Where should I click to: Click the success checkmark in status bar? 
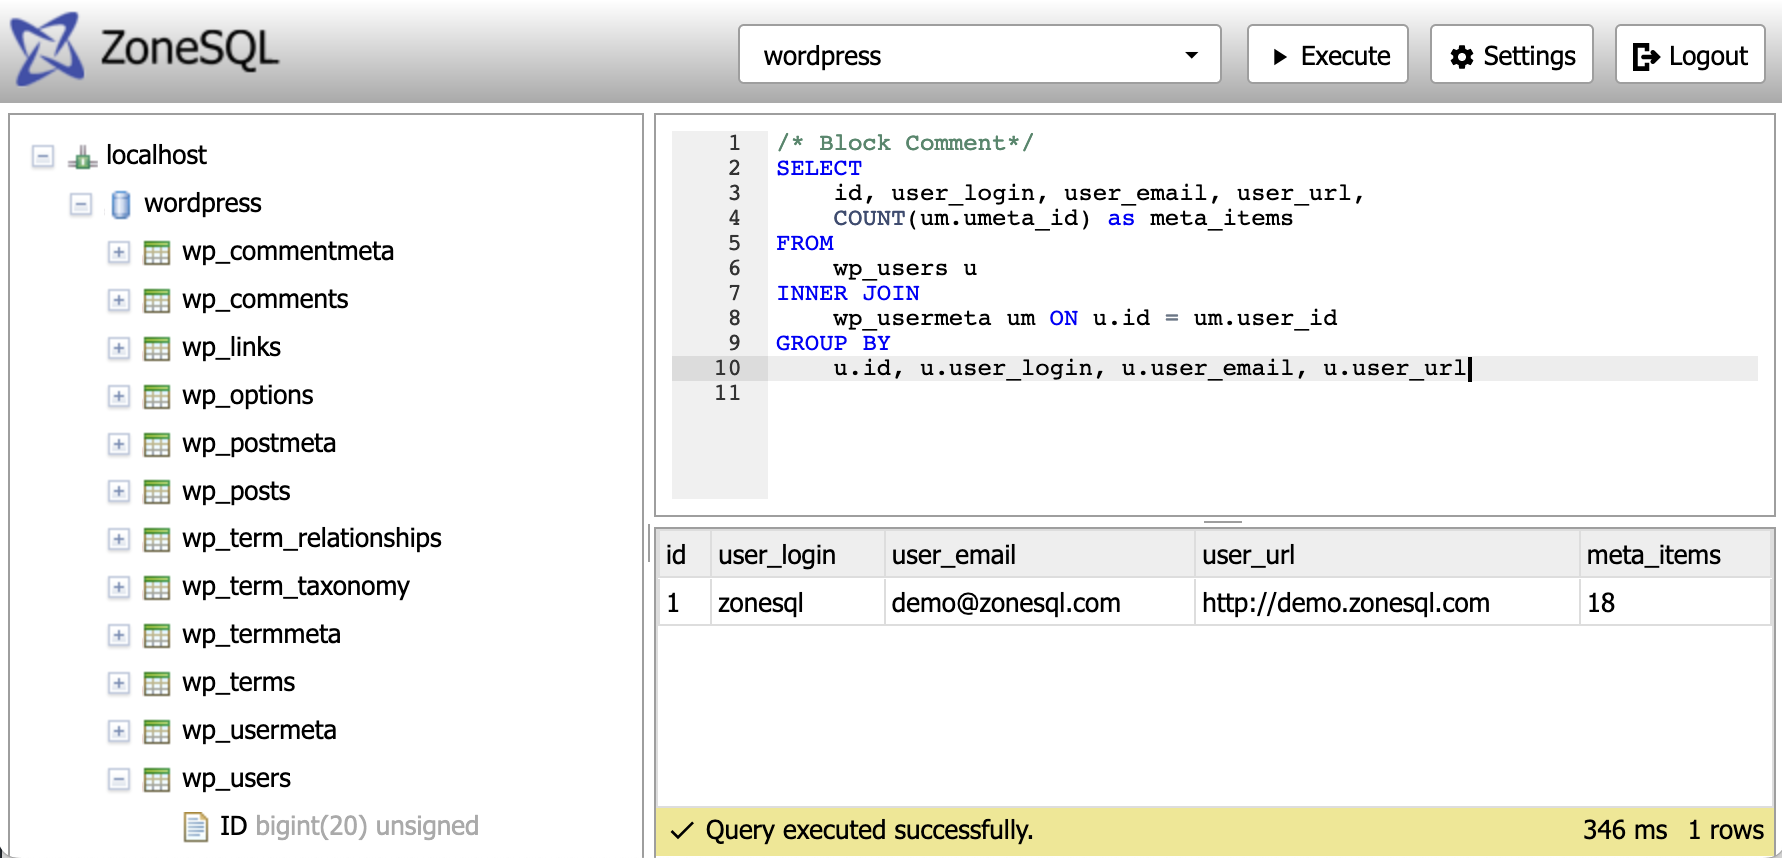click(682, 830)
